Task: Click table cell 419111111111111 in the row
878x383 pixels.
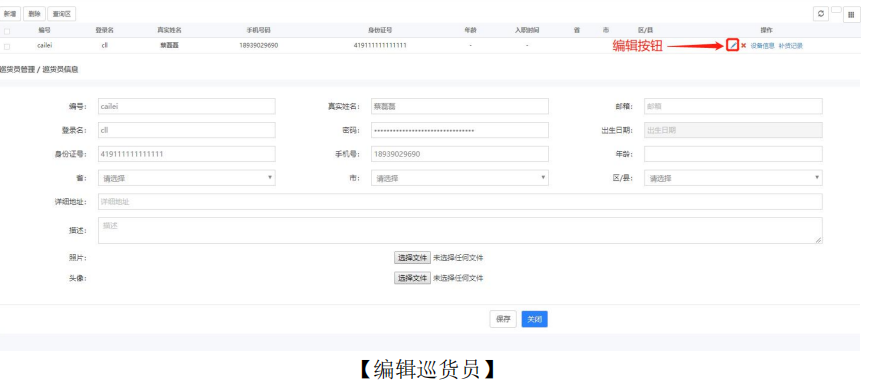Action: (380, 46)
